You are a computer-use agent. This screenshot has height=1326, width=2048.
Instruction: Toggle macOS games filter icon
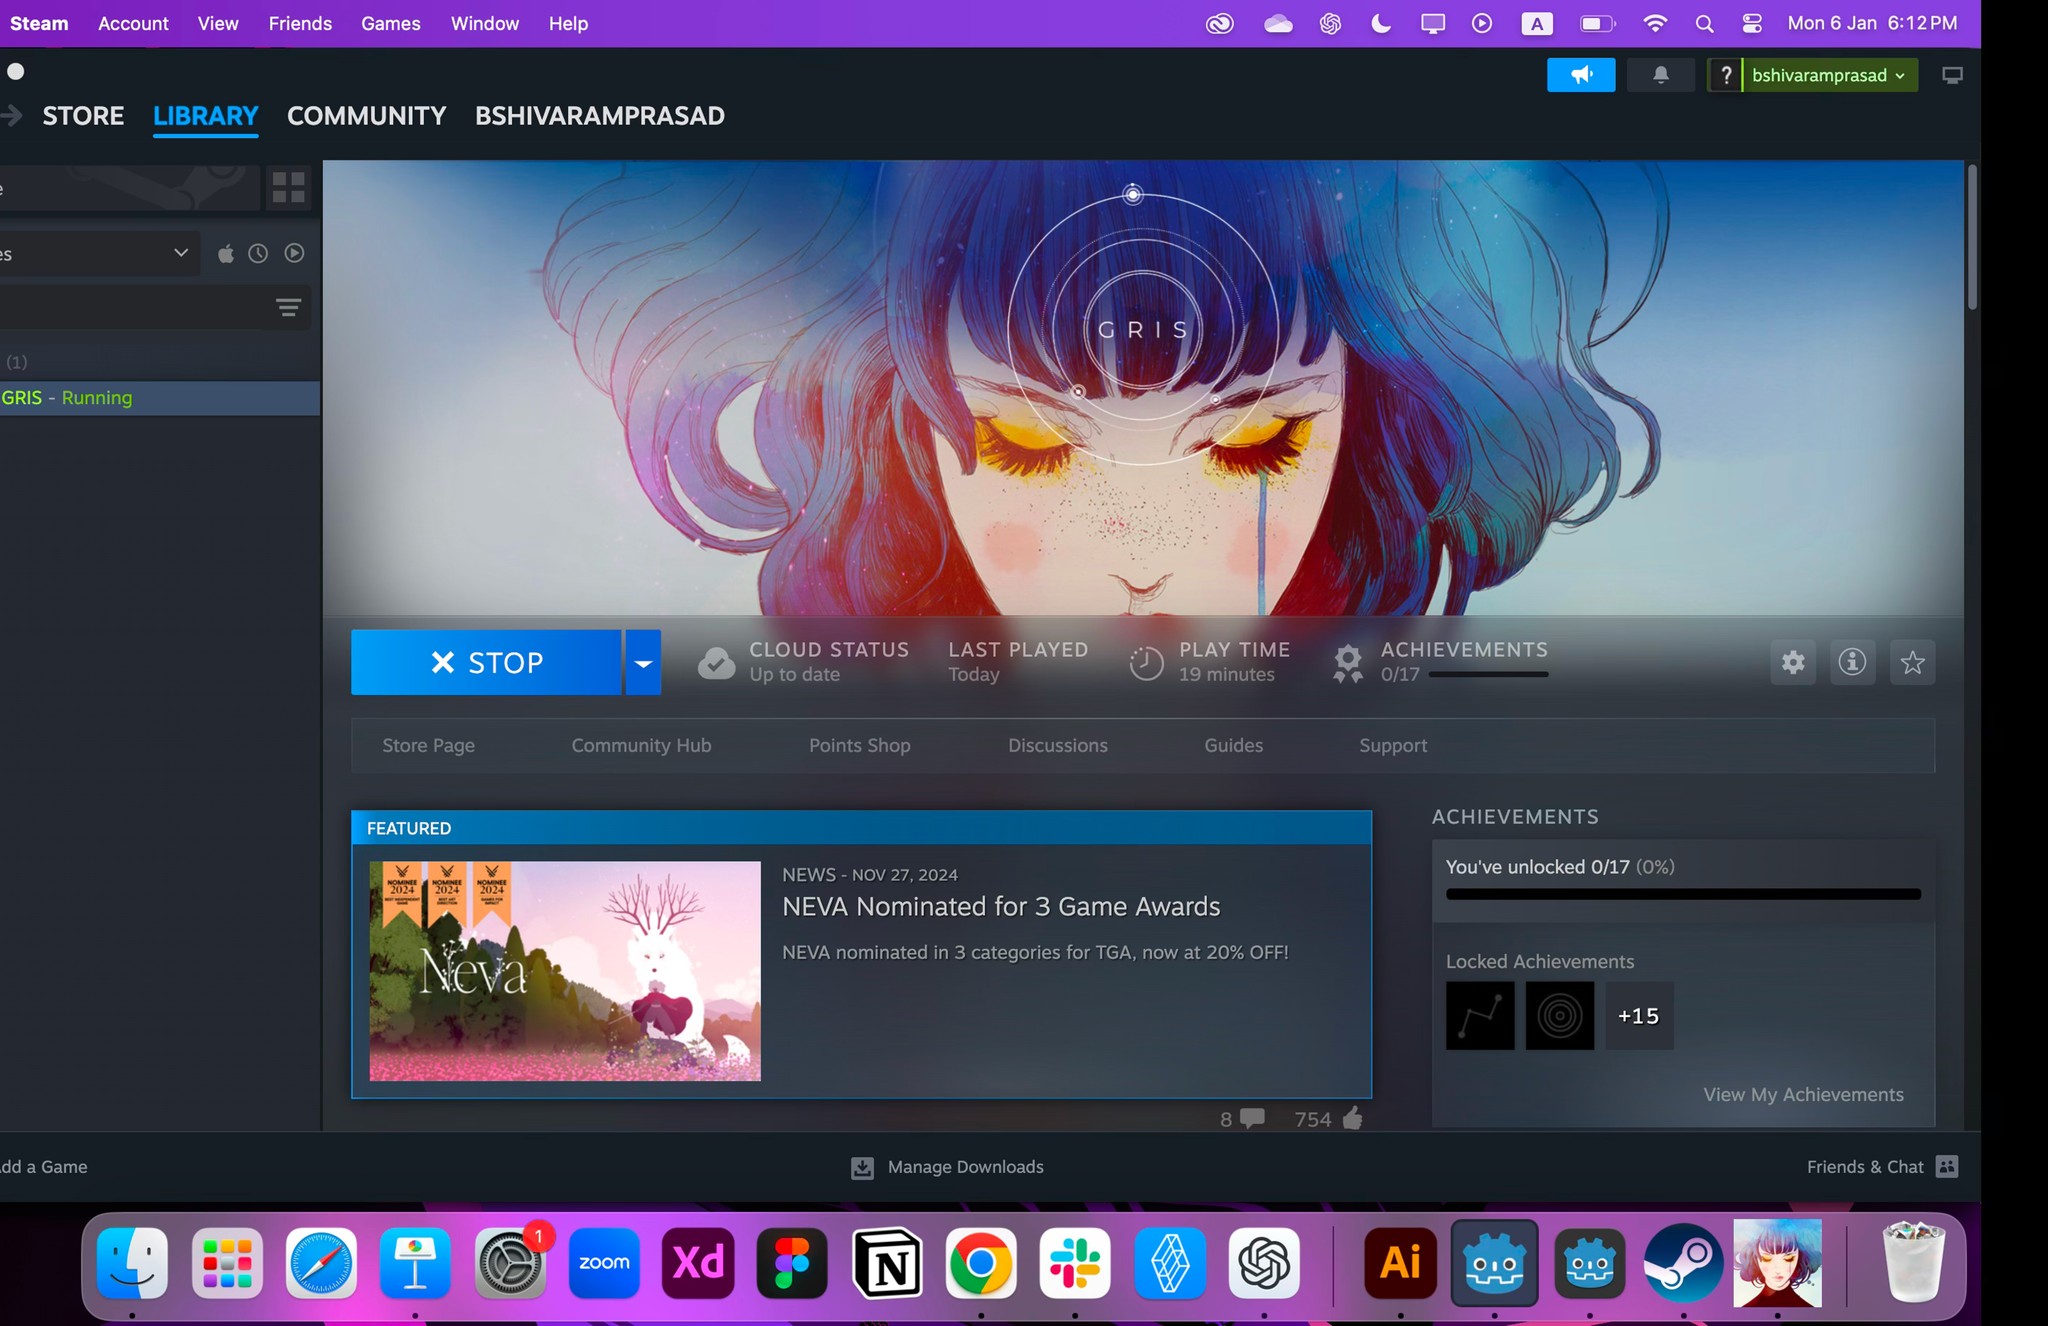pos(226,254)
